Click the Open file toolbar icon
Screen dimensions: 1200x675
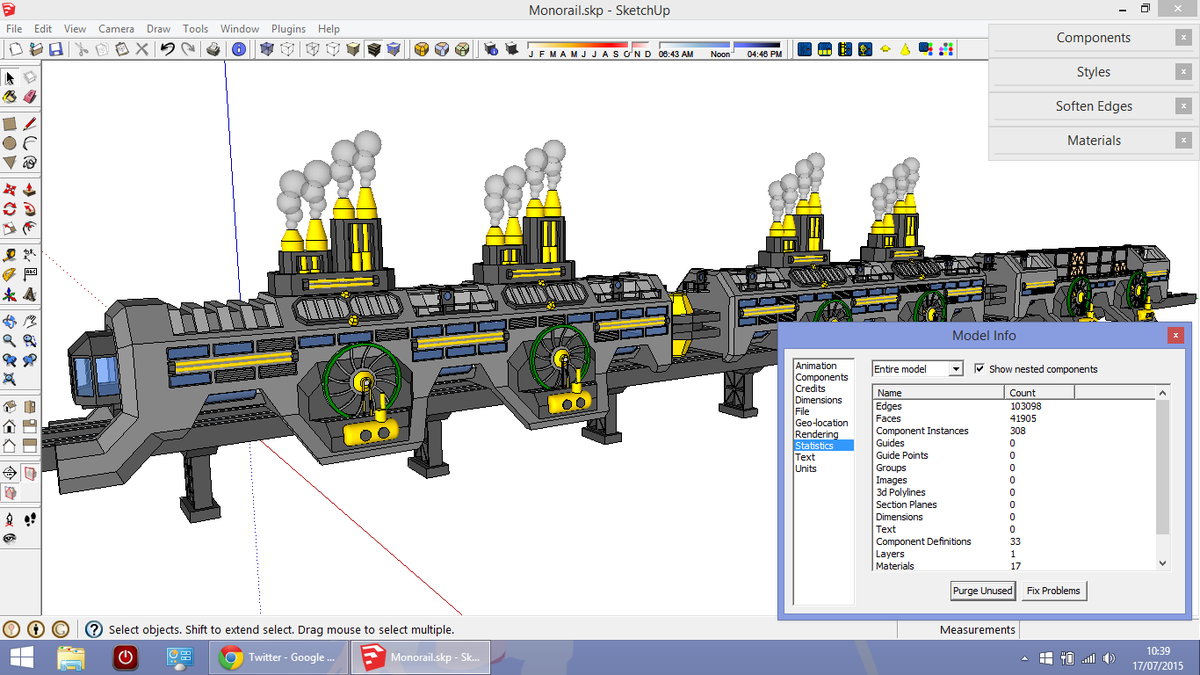36,49
